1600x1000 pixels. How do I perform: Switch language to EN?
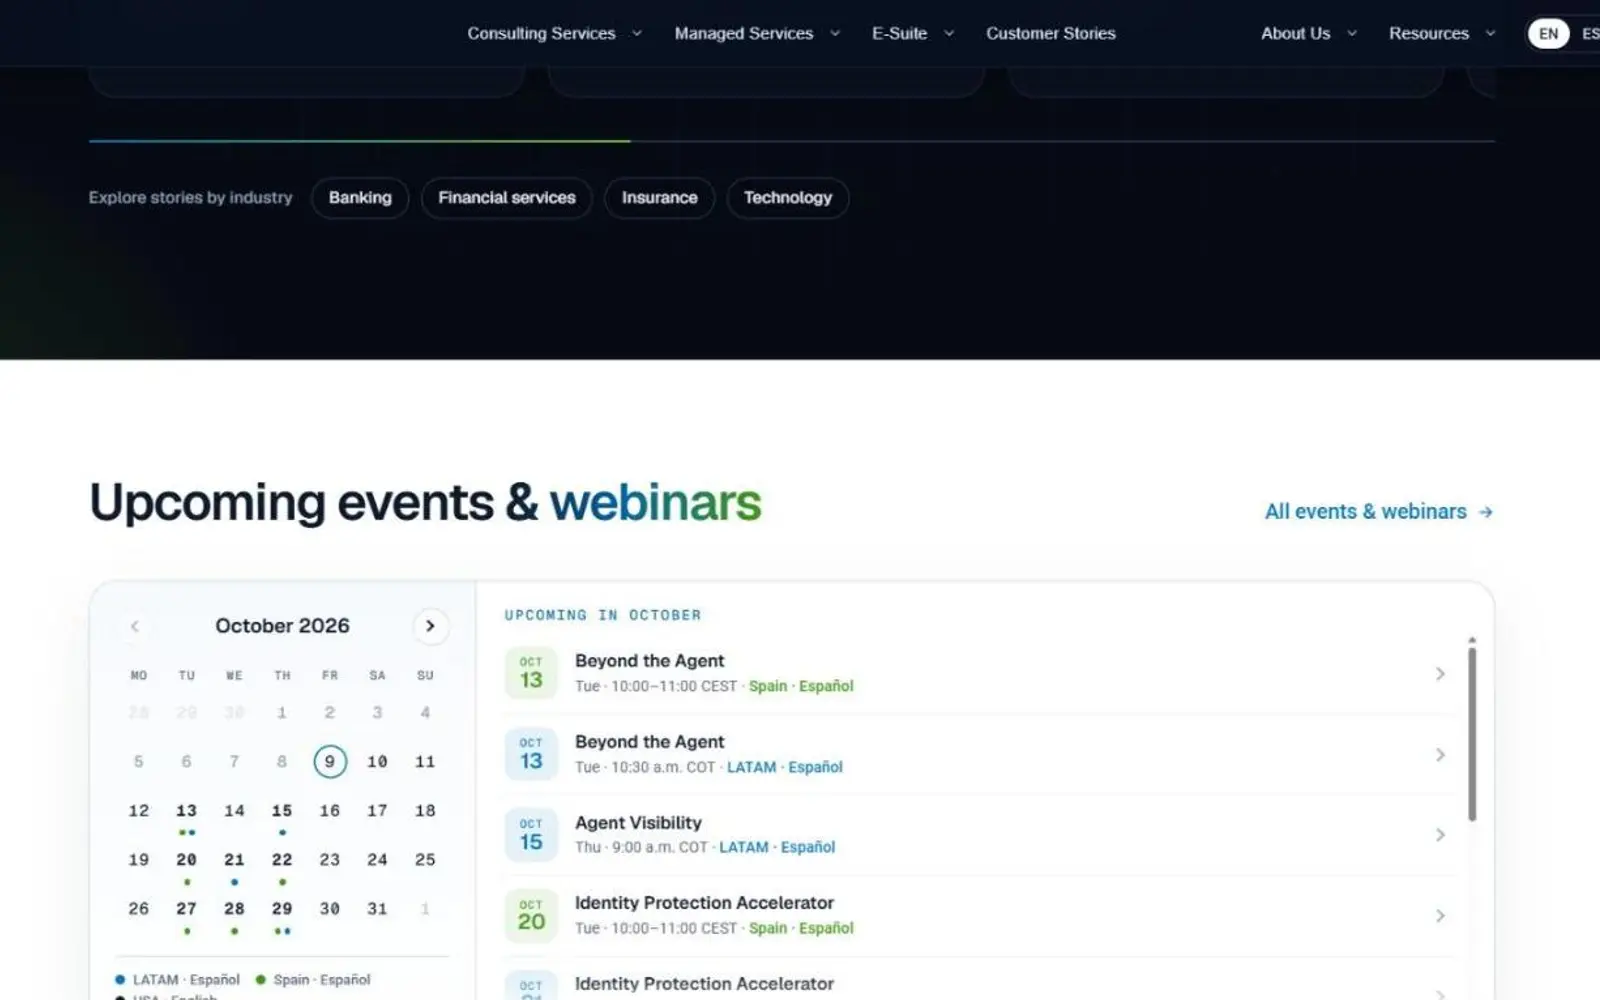pyautogui.click(x=1548, y=33)
